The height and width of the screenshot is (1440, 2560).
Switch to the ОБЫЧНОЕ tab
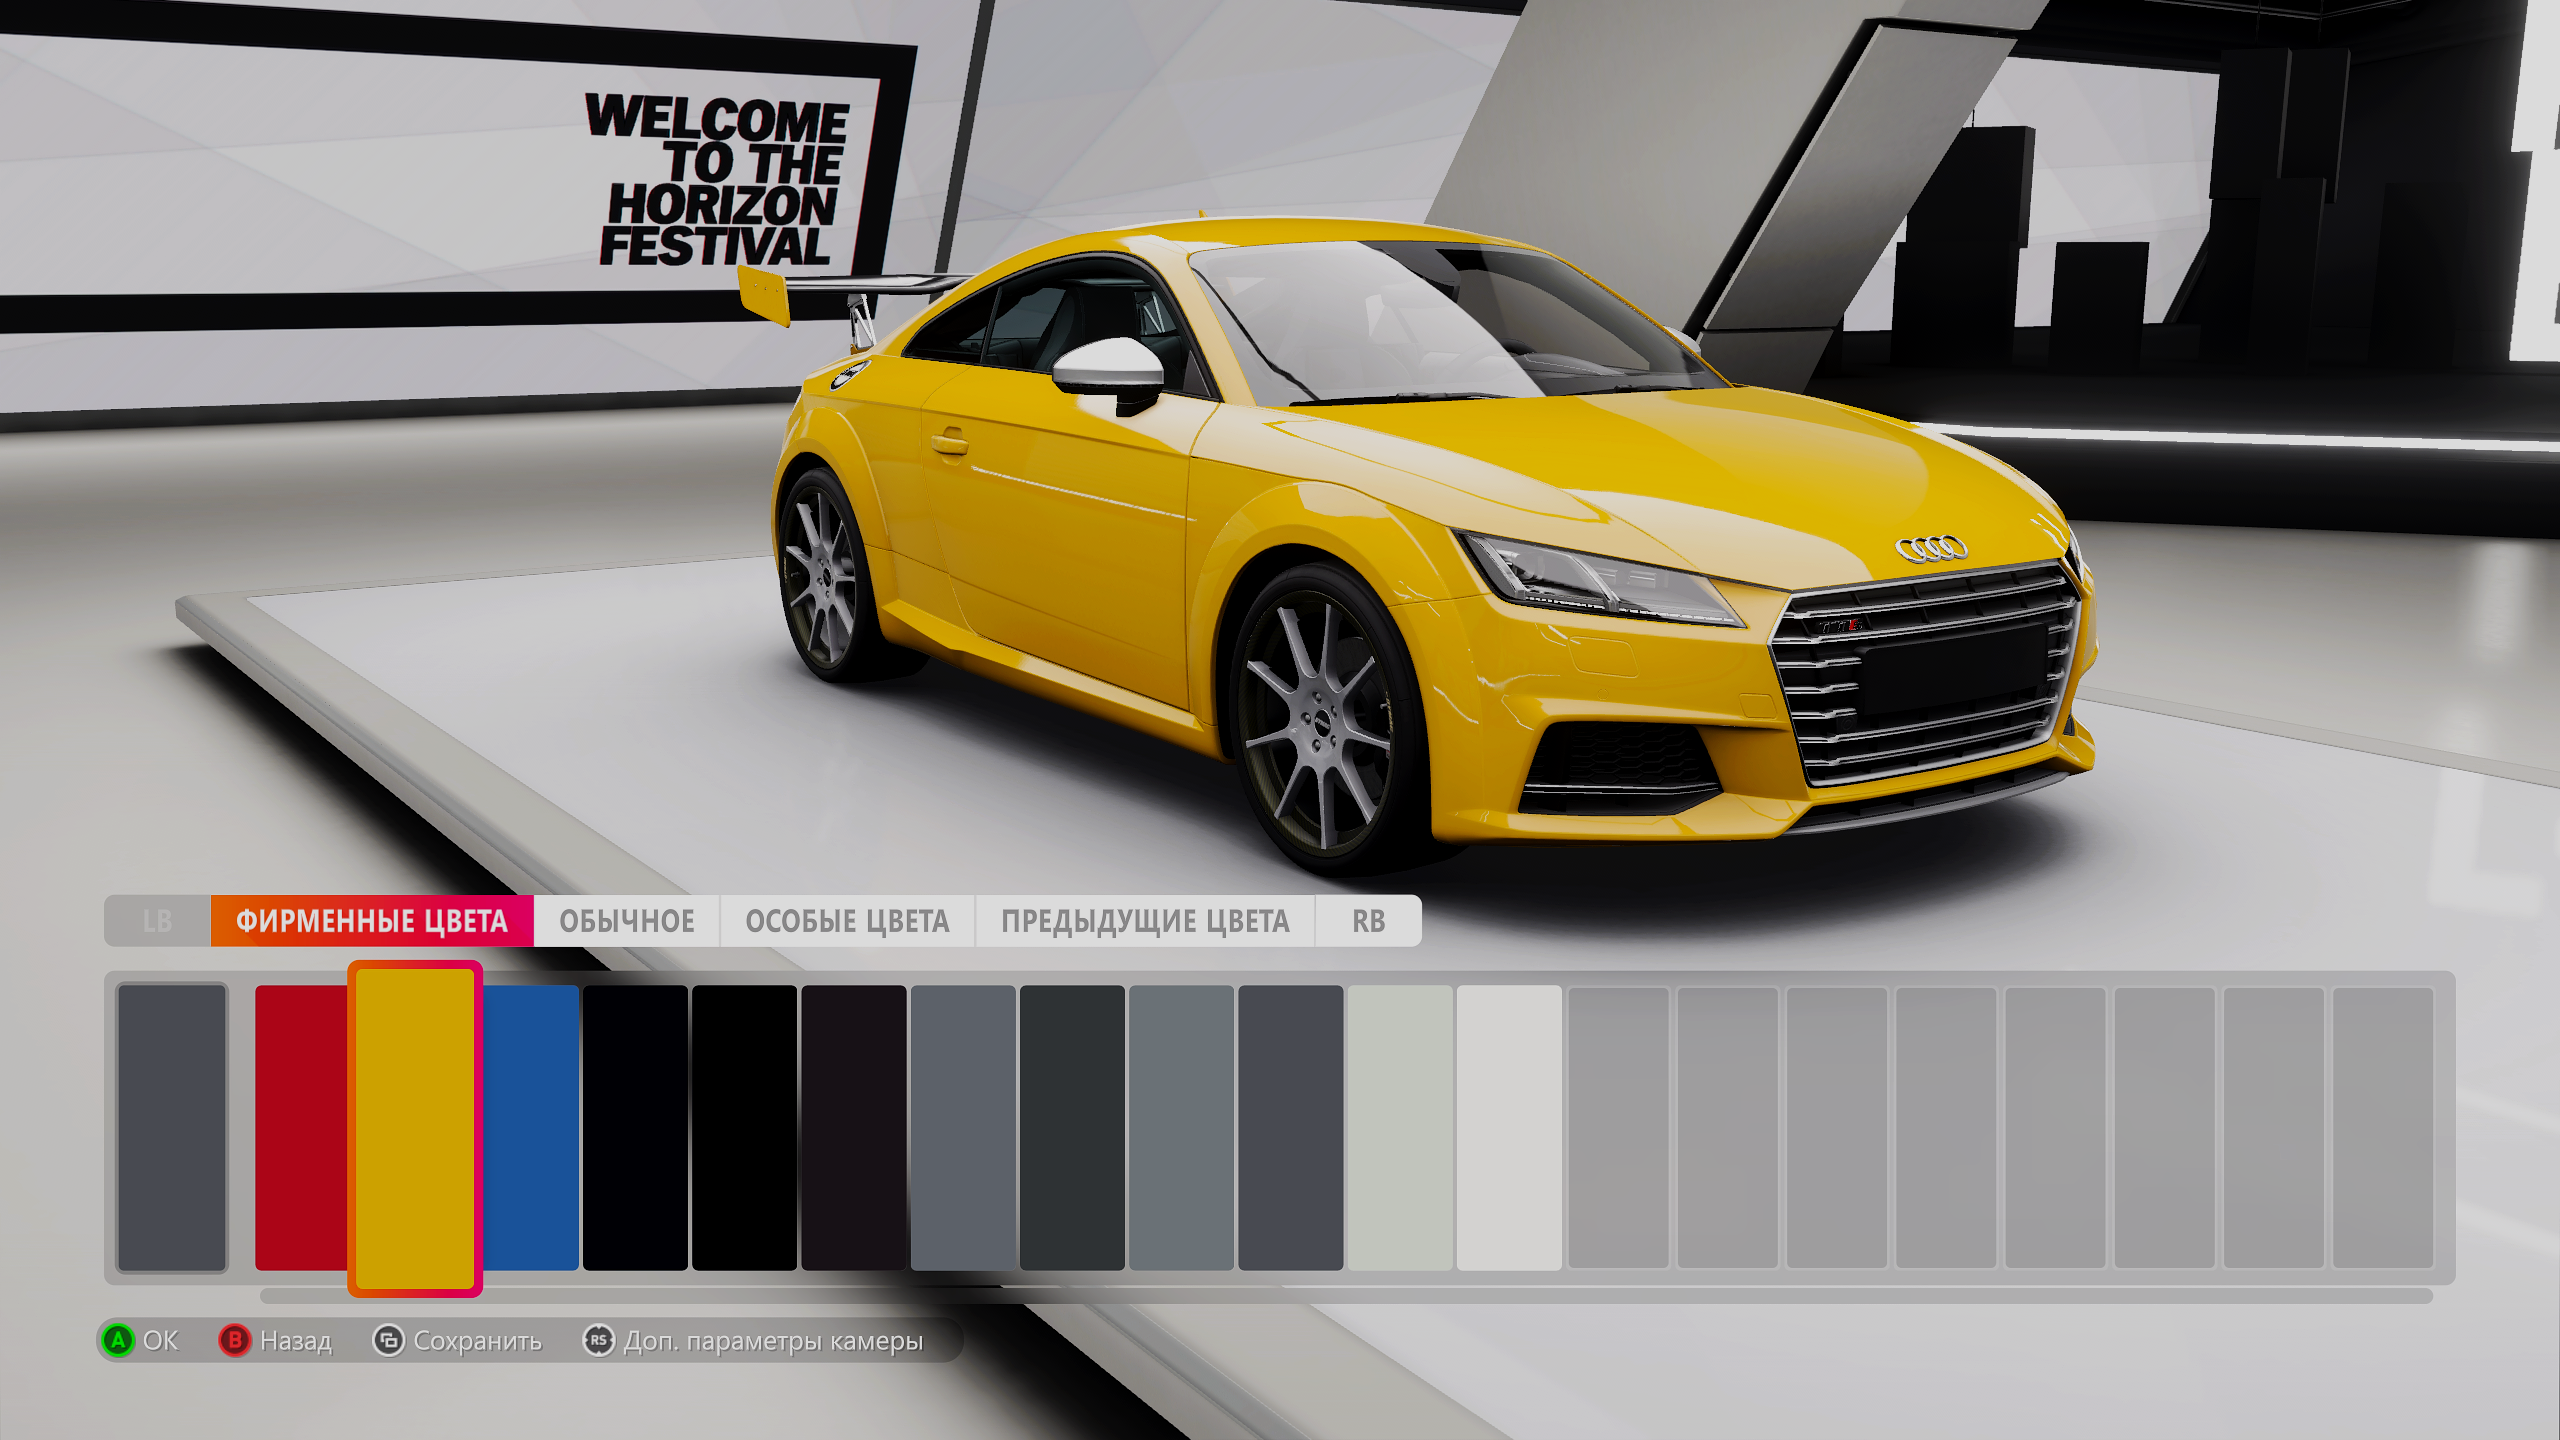(627, 921)
